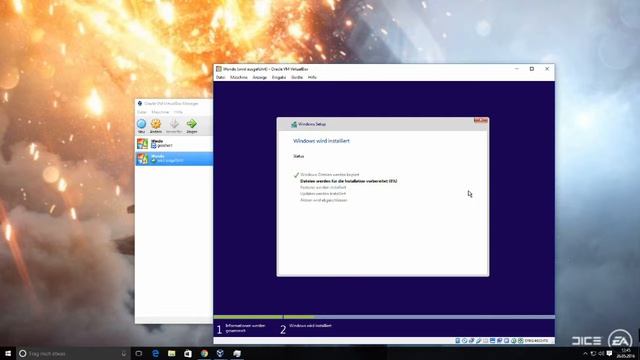Viewport: 640px width, 360px height.
Task: Maximize the VirtualBox VM window
Action: point(532,69)
